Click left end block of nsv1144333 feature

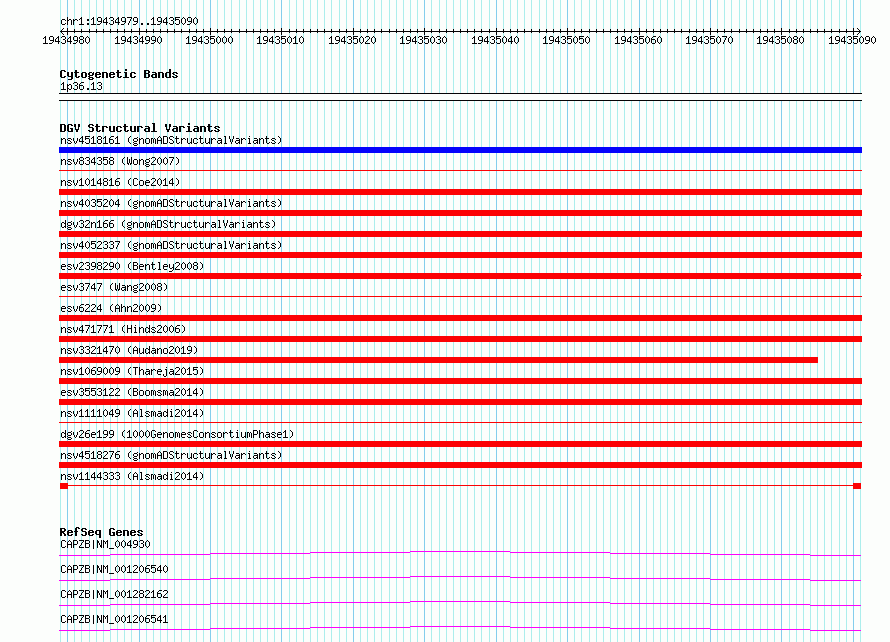64,486
